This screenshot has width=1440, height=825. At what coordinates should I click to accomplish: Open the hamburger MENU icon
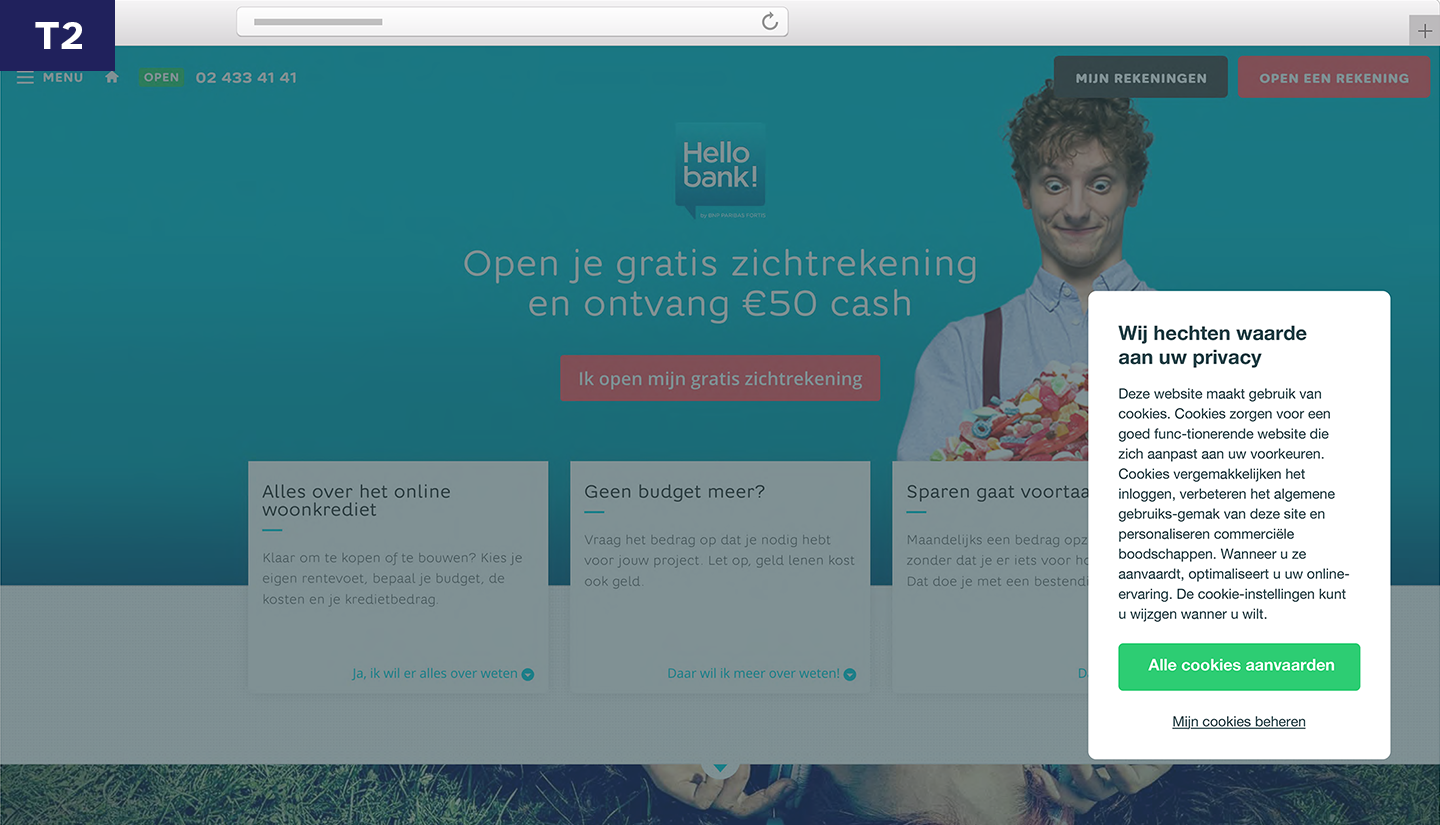pos(25,78)
